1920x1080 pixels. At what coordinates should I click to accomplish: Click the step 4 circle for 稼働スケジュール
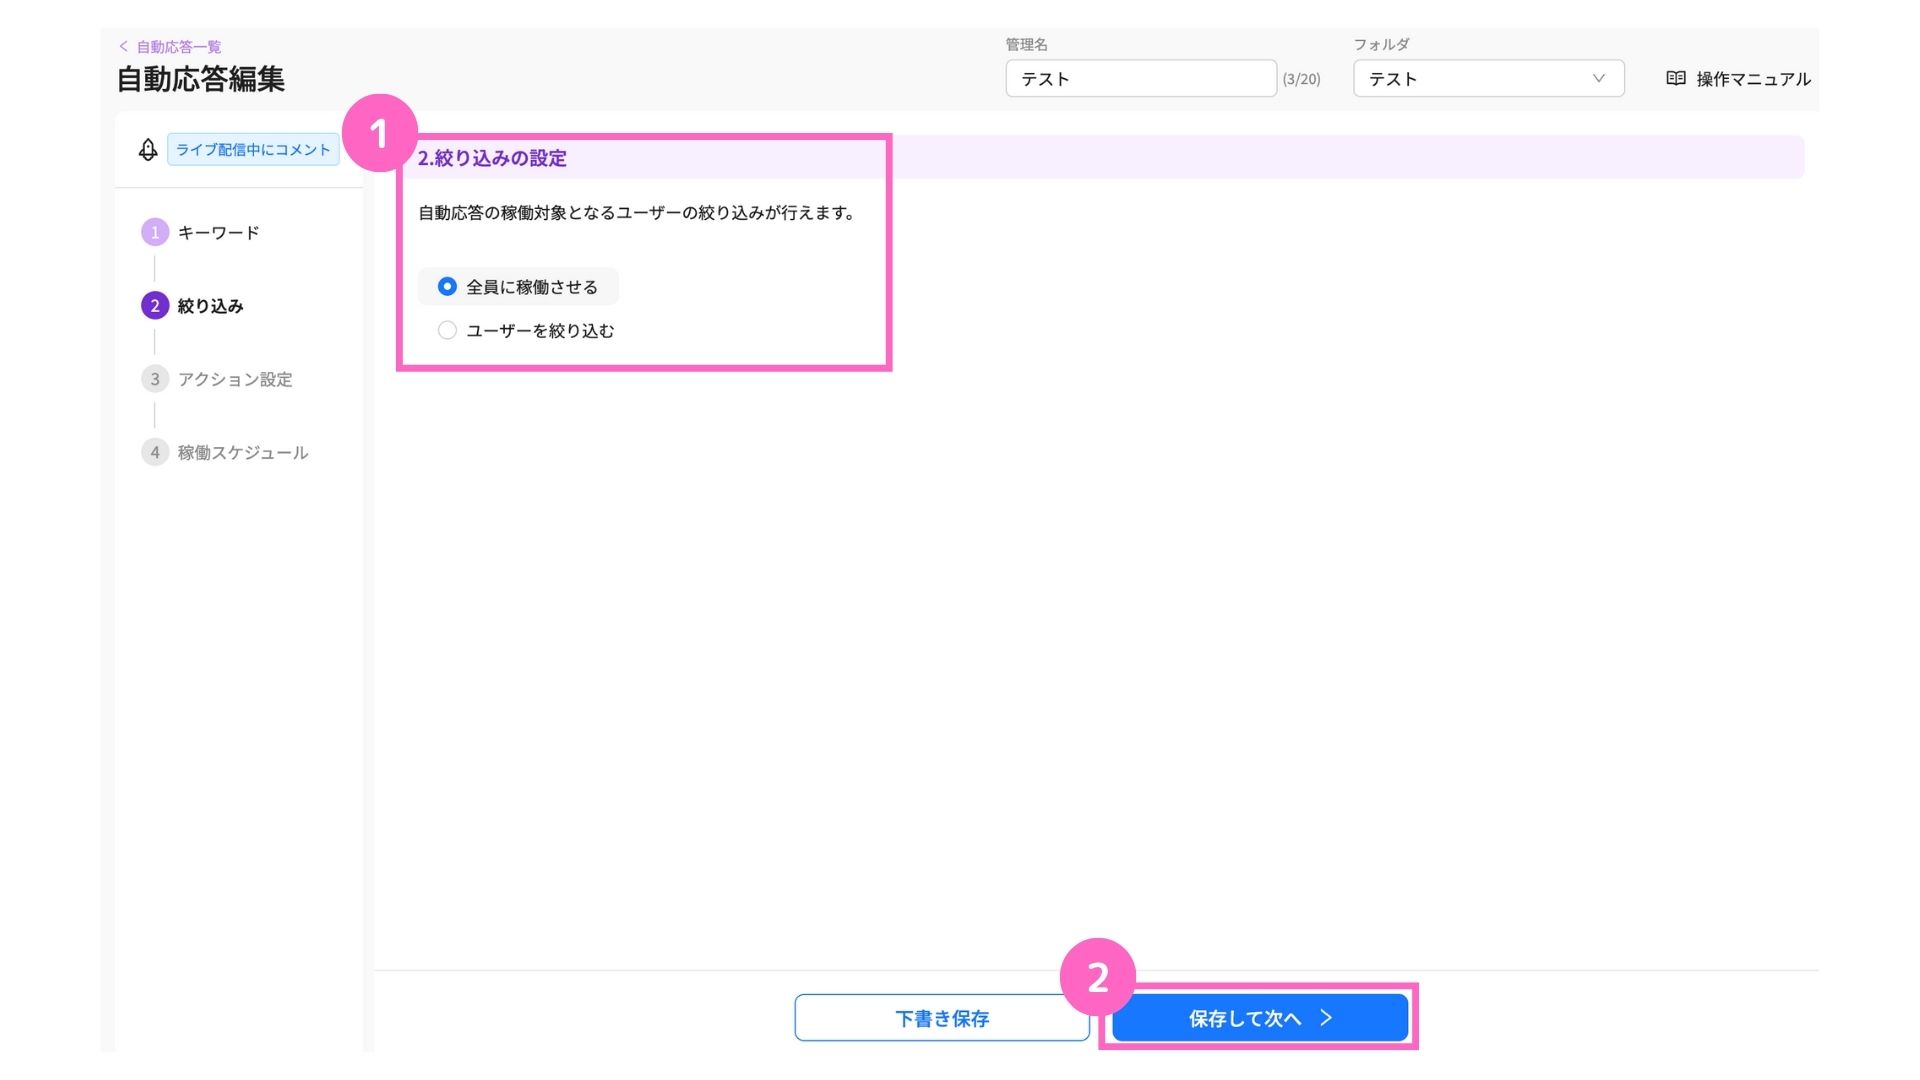click(155, 452)
